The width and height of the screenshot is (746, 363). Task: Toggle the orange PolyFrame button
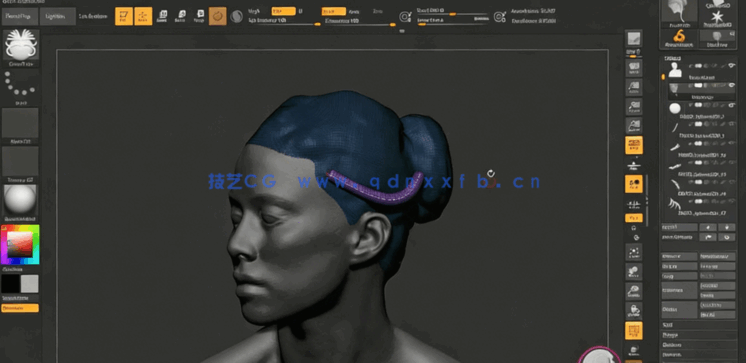(x=634, y=330)
